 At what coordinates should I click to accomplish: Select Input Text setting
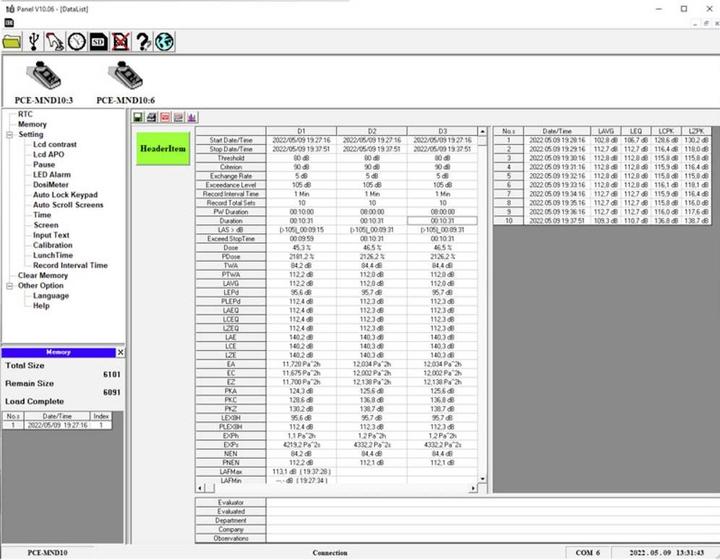[51, 235]
